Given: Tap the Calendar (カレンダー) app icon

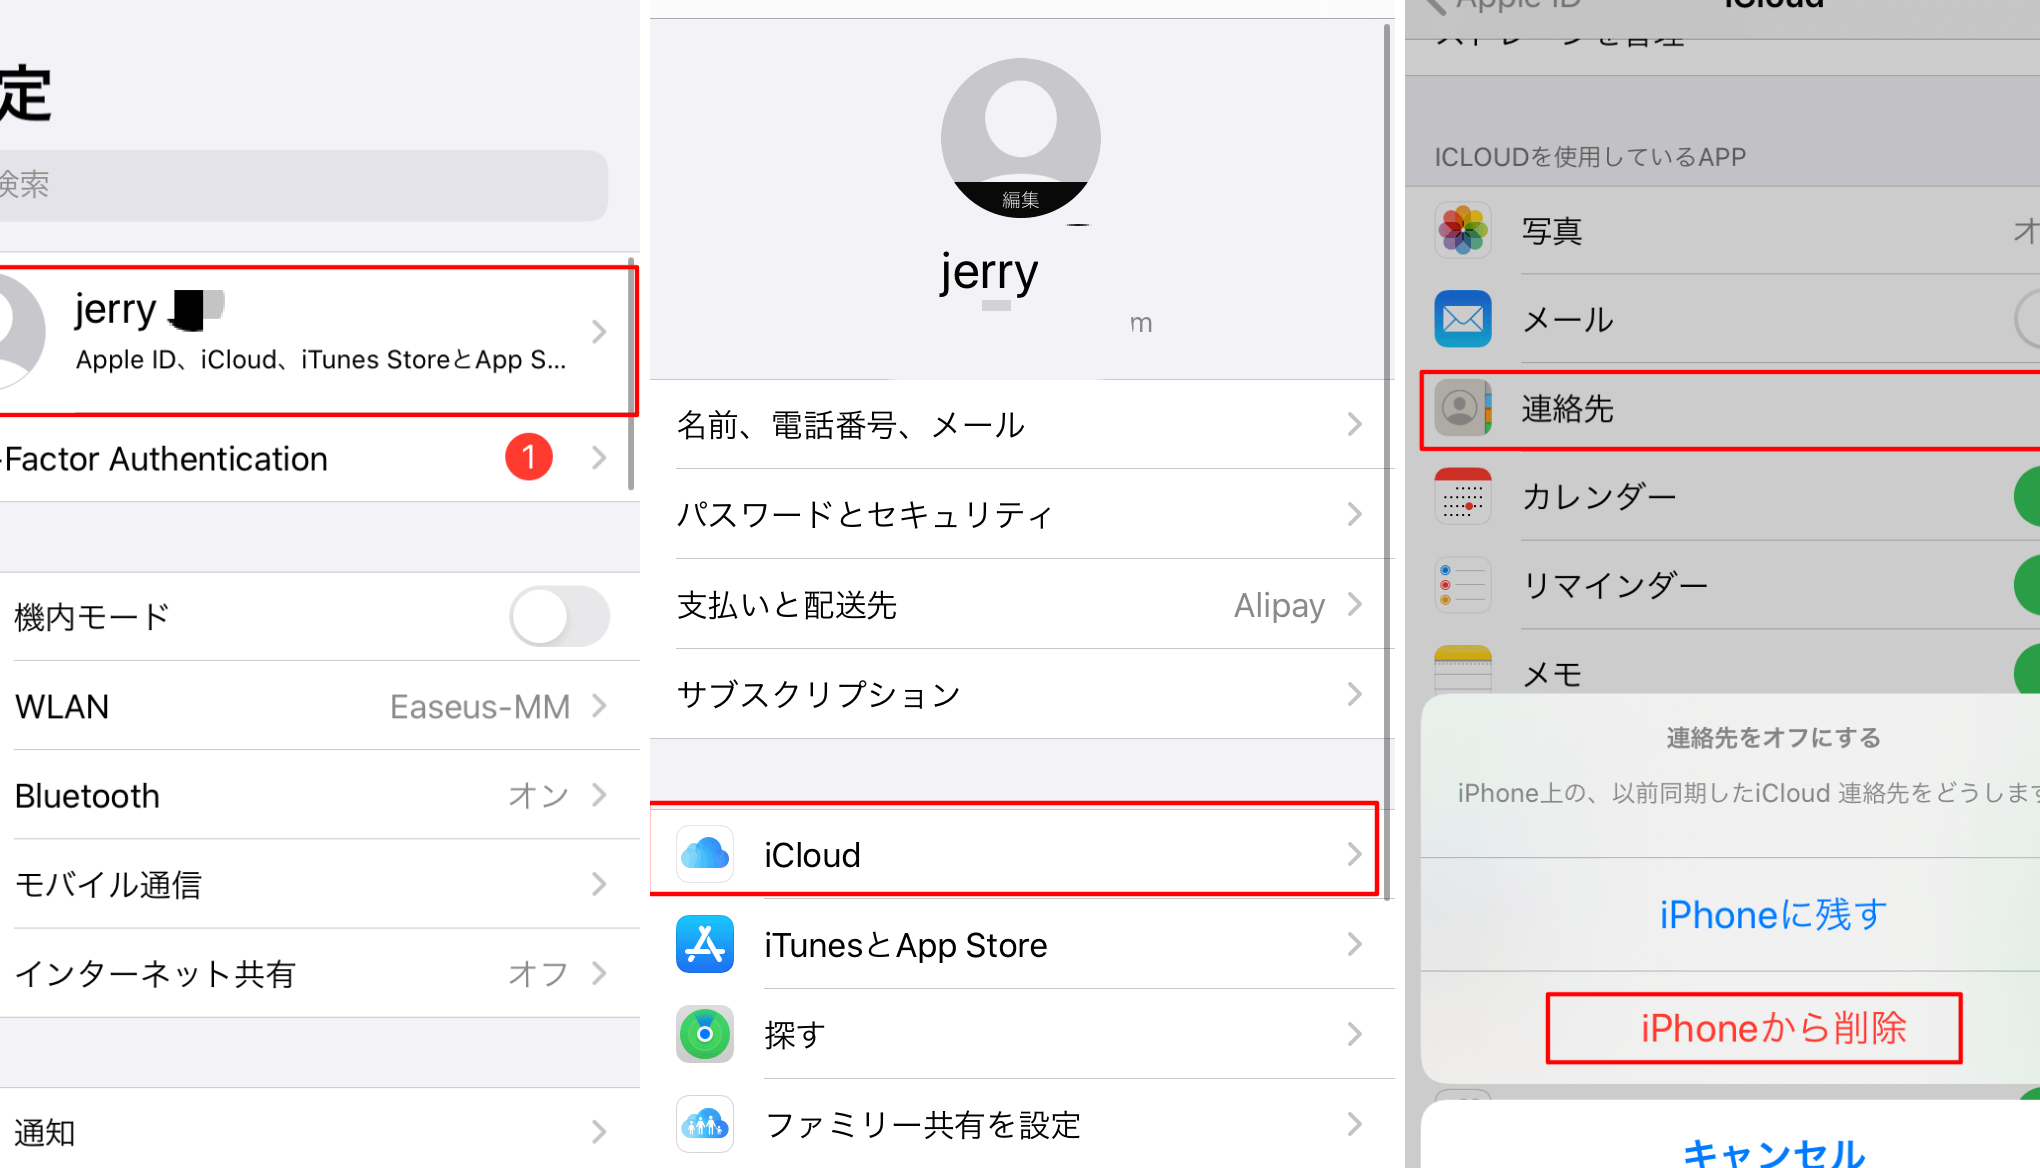Looking at the screenshot, I should 1463,496.
